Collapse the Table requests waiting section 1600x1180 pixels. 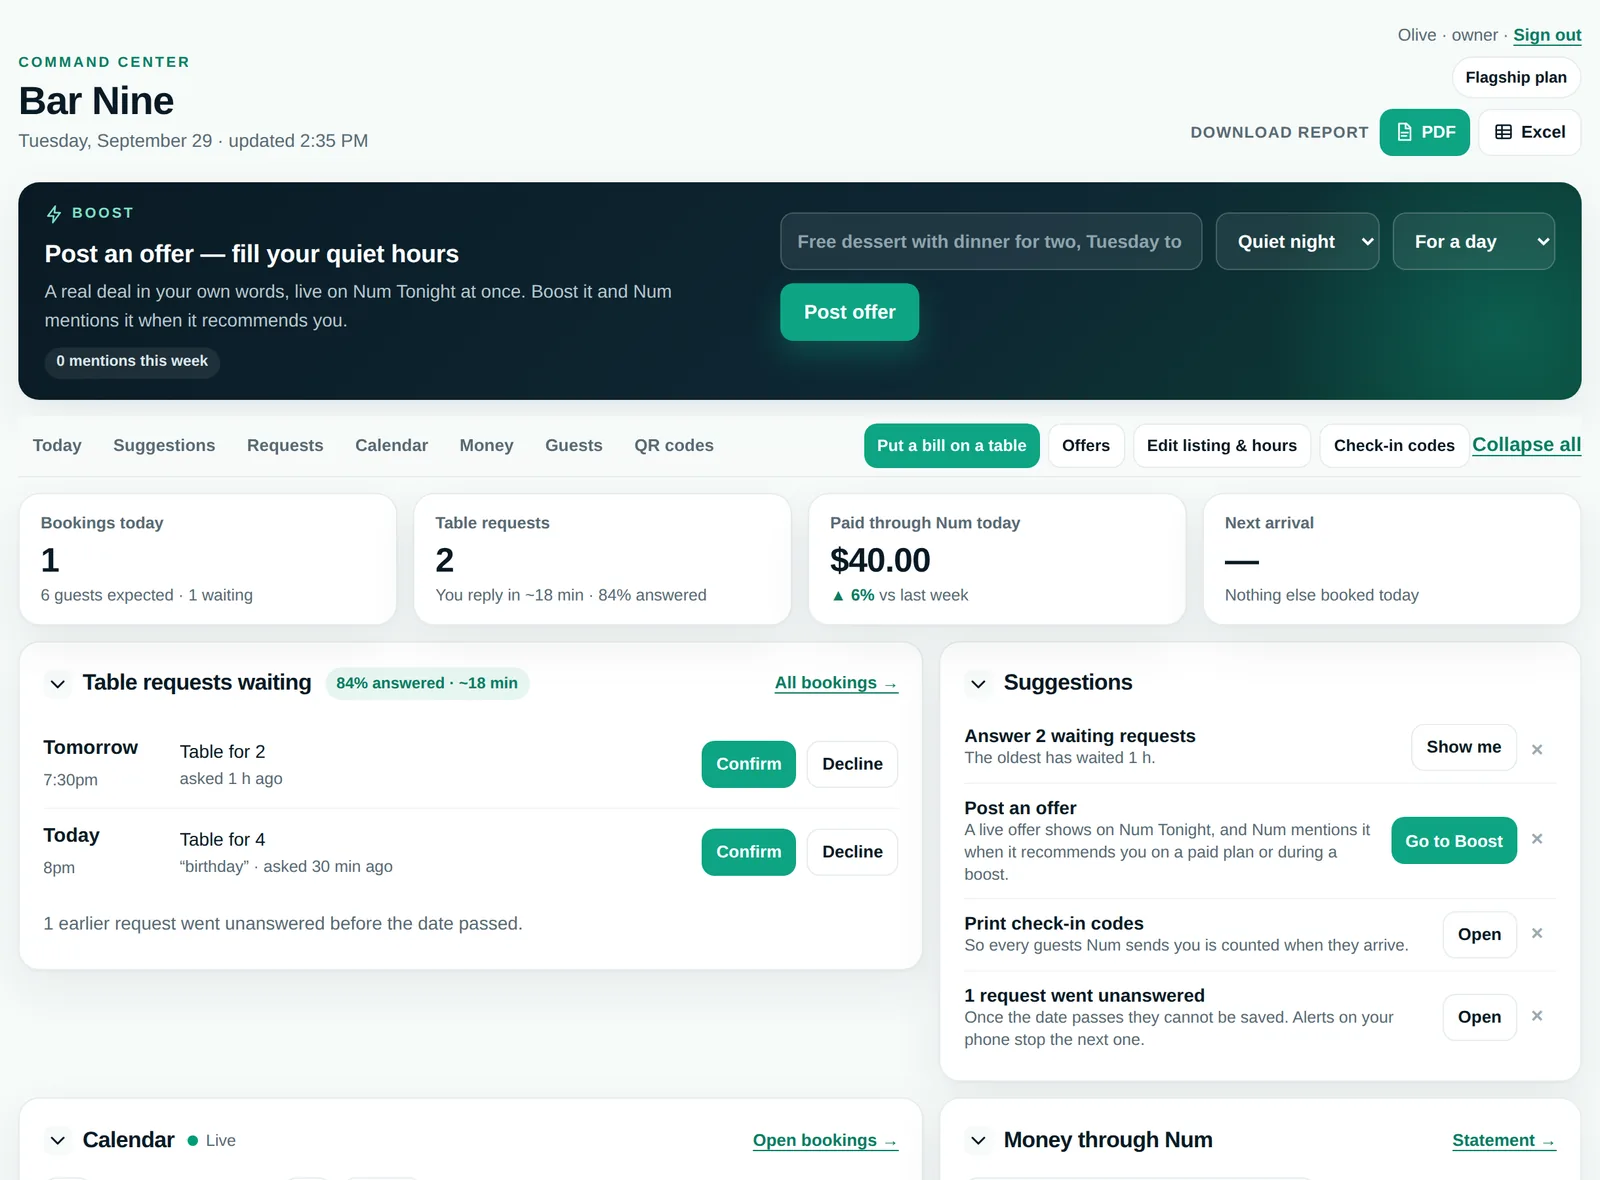coord(58,684)
